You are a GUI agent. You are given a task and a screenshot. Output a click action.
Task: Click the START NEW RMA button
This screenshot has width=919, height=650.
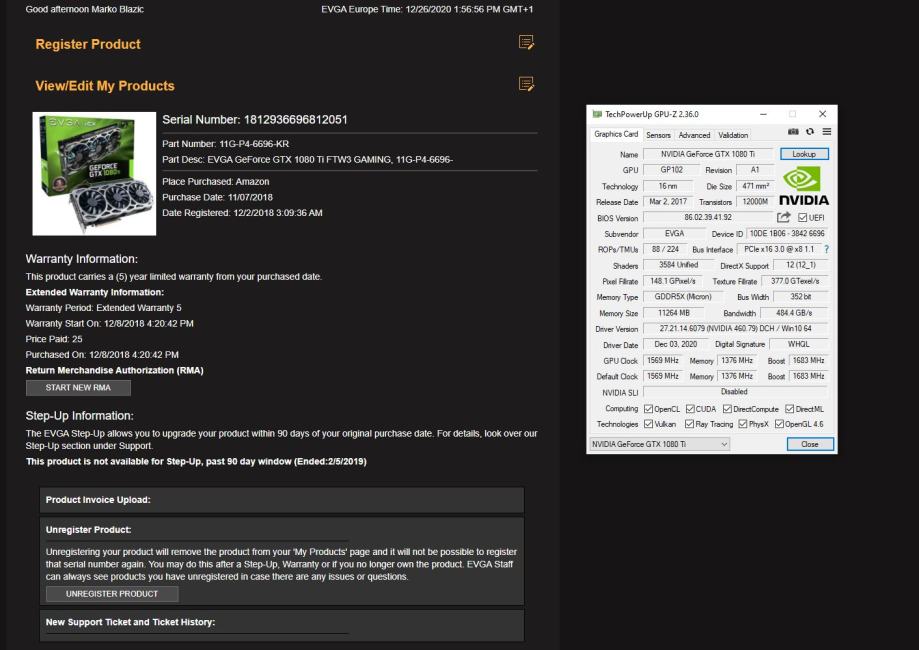[78, 387]
